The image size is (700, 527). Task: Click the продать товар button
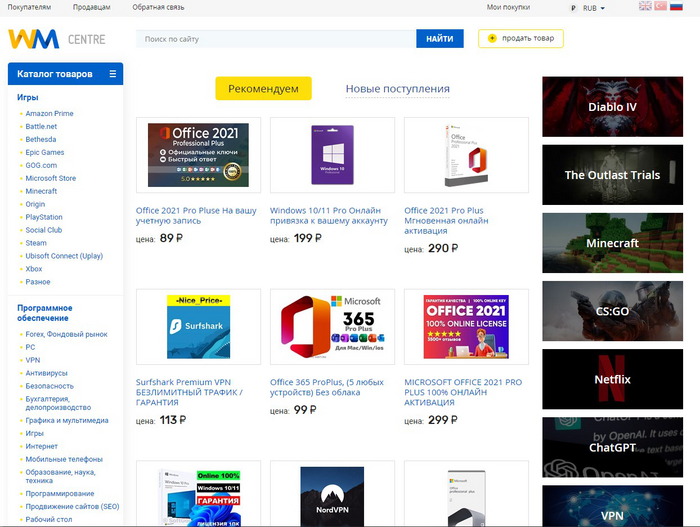coord(521,39)
